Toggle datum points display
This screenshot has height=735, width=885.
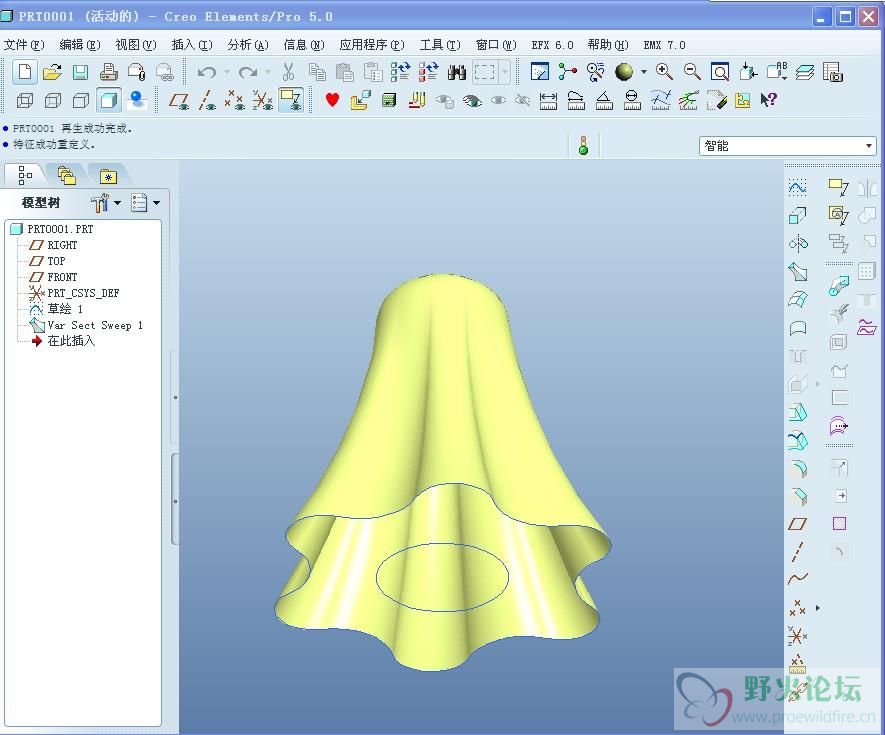(x=234, y=100)
